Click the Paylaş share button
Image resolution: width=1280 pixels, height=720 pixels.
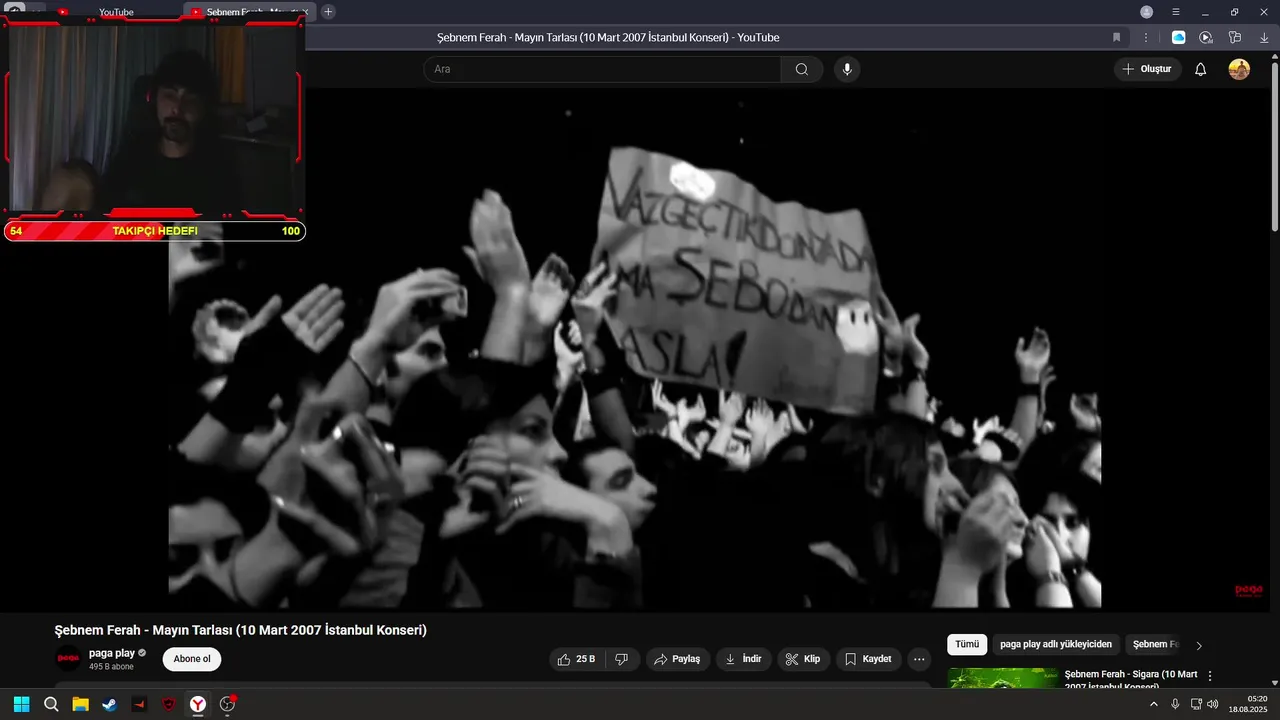pyautogui.click(x=678, y=659)
